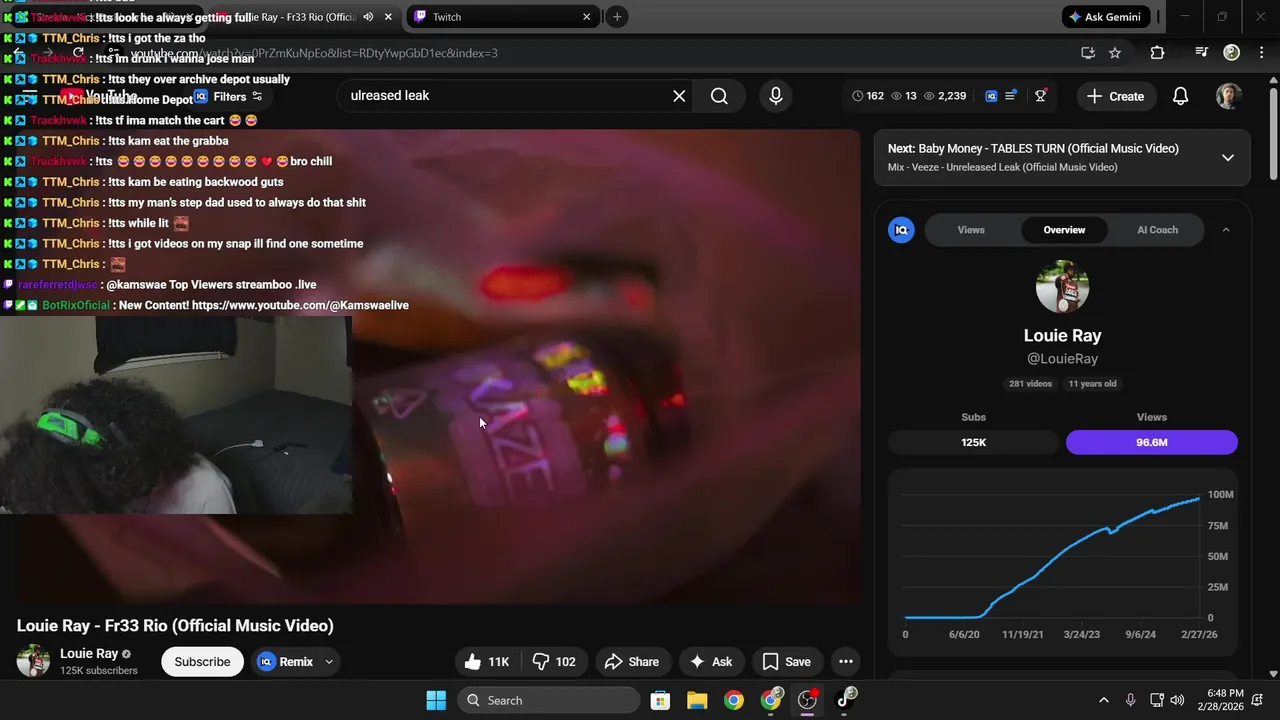Open Louie Ray's avatar in vidIQ panel
Screen dimensions: 1280x720
1062,287
